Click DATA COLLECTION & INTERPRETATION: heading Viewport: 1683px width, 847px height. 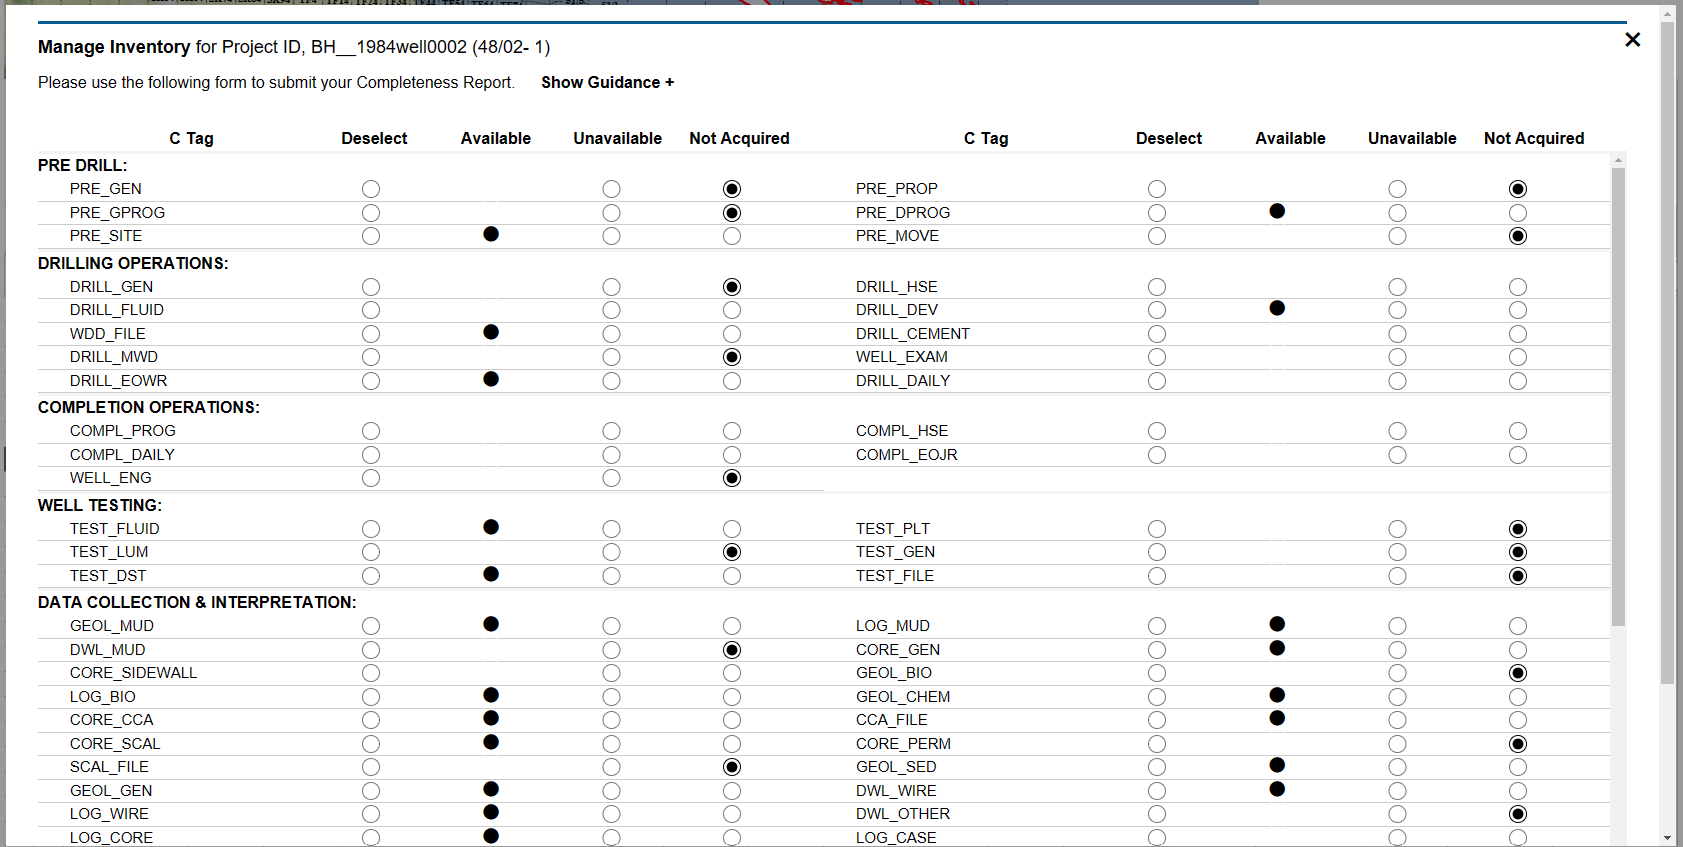[x=197, y=602]
